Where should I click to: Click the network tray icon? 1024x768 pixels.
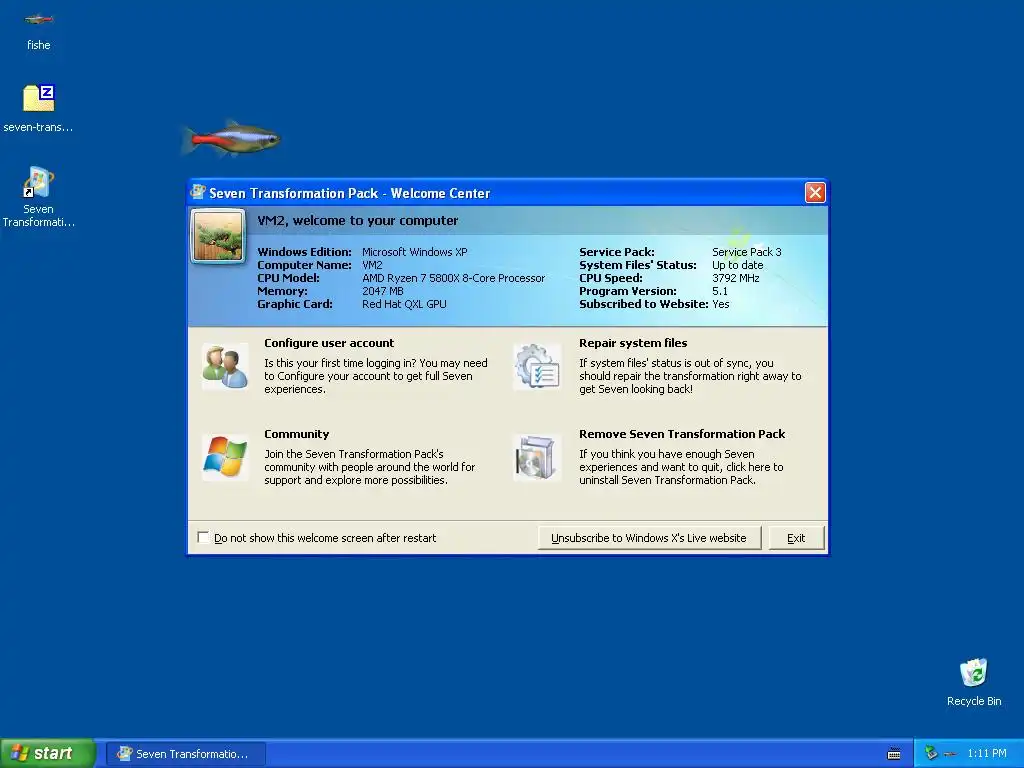[x=931, y=753]
